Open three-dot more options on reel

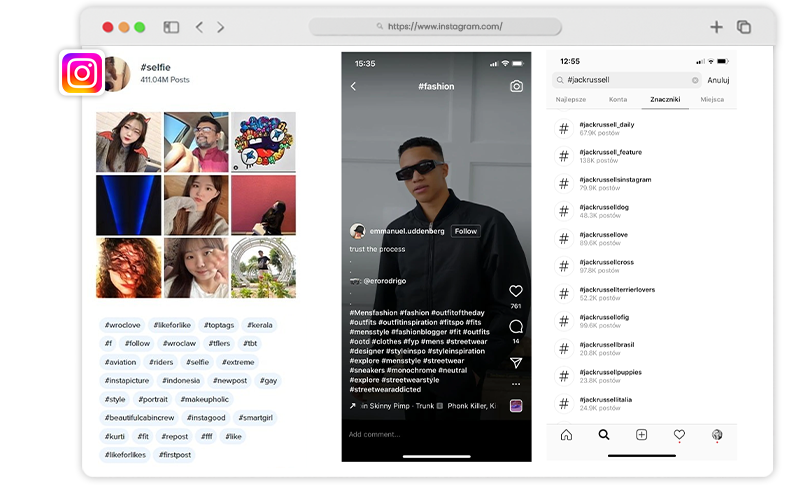pyautogui.click(x=516, y=384)
